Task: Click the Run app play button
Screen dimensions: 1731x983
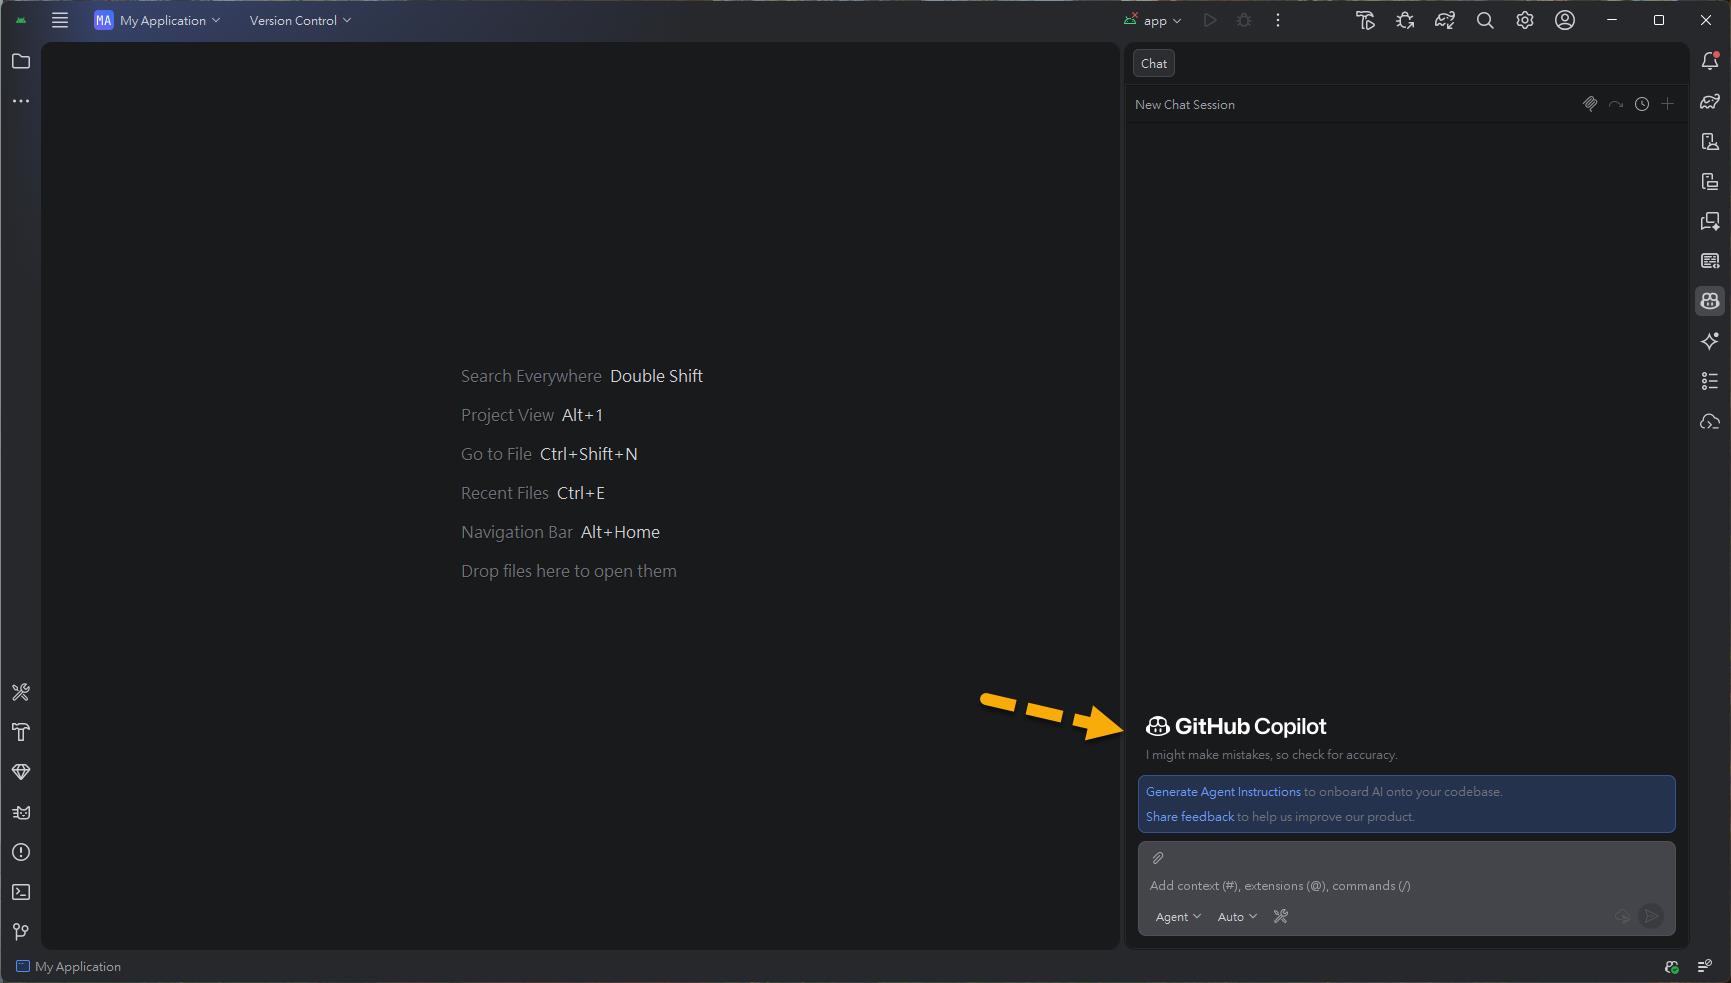Action: click(x=1210, y=20)
